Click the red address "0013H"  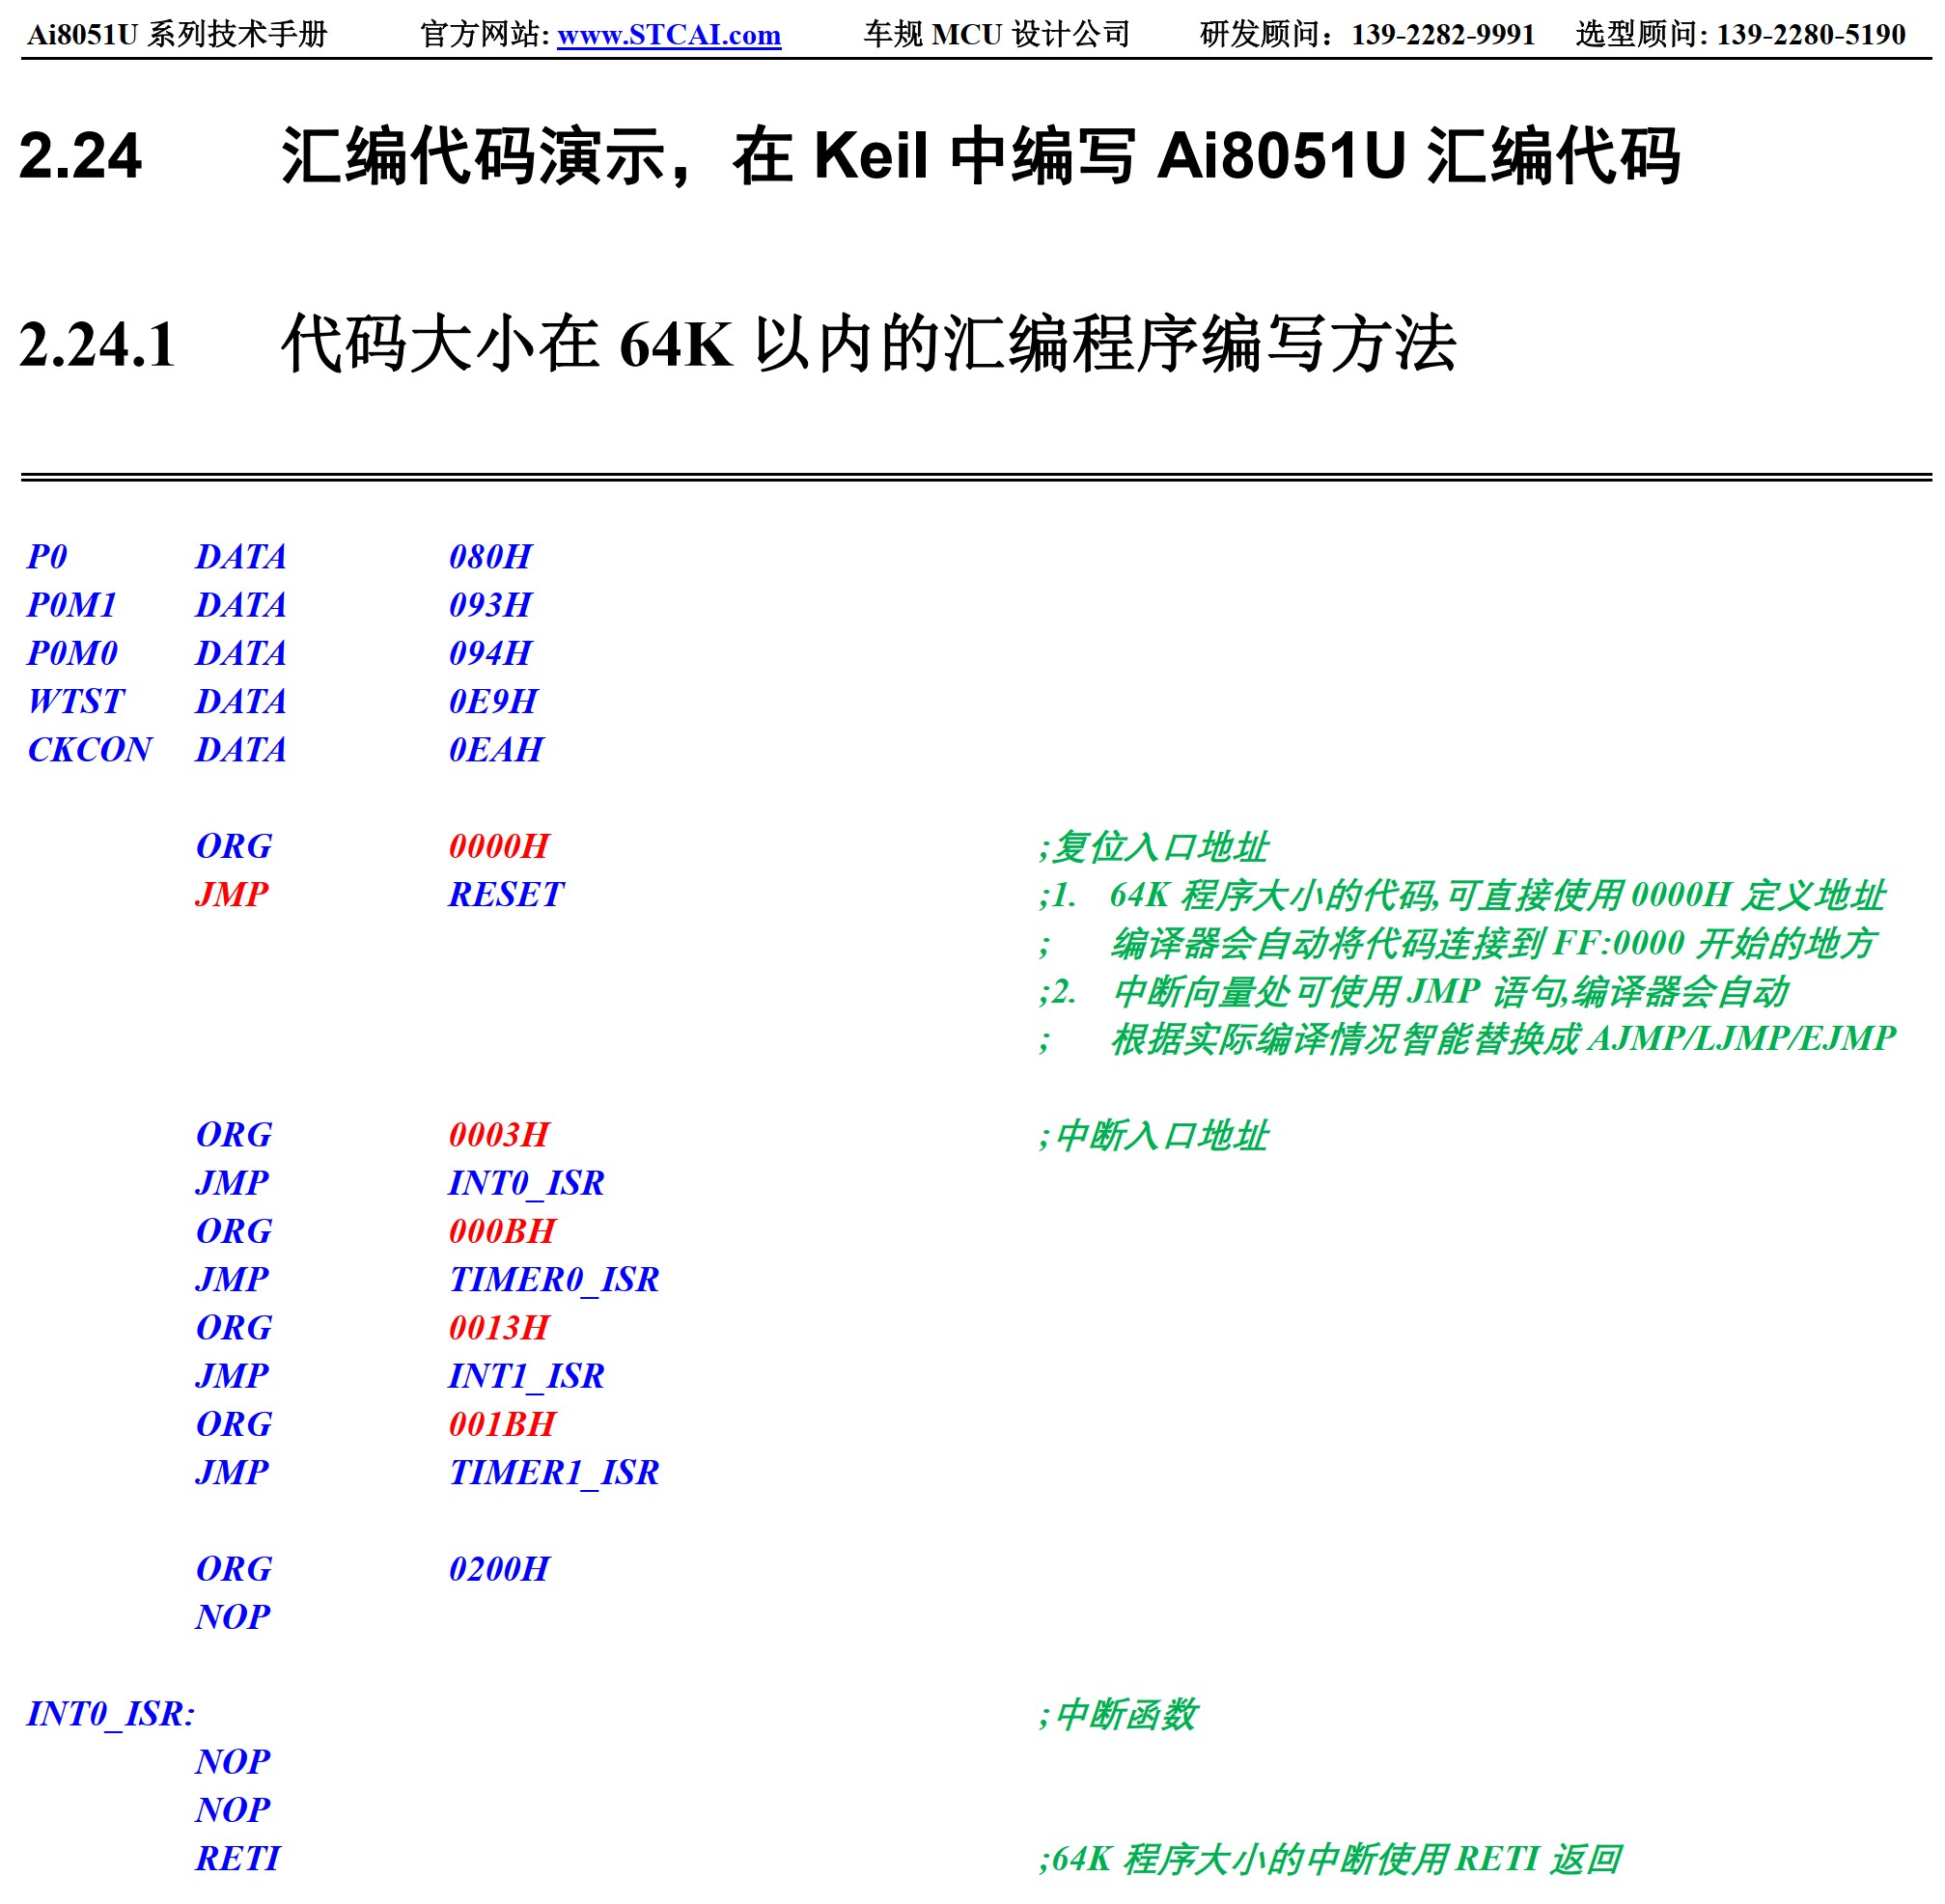pos(498,1327)
